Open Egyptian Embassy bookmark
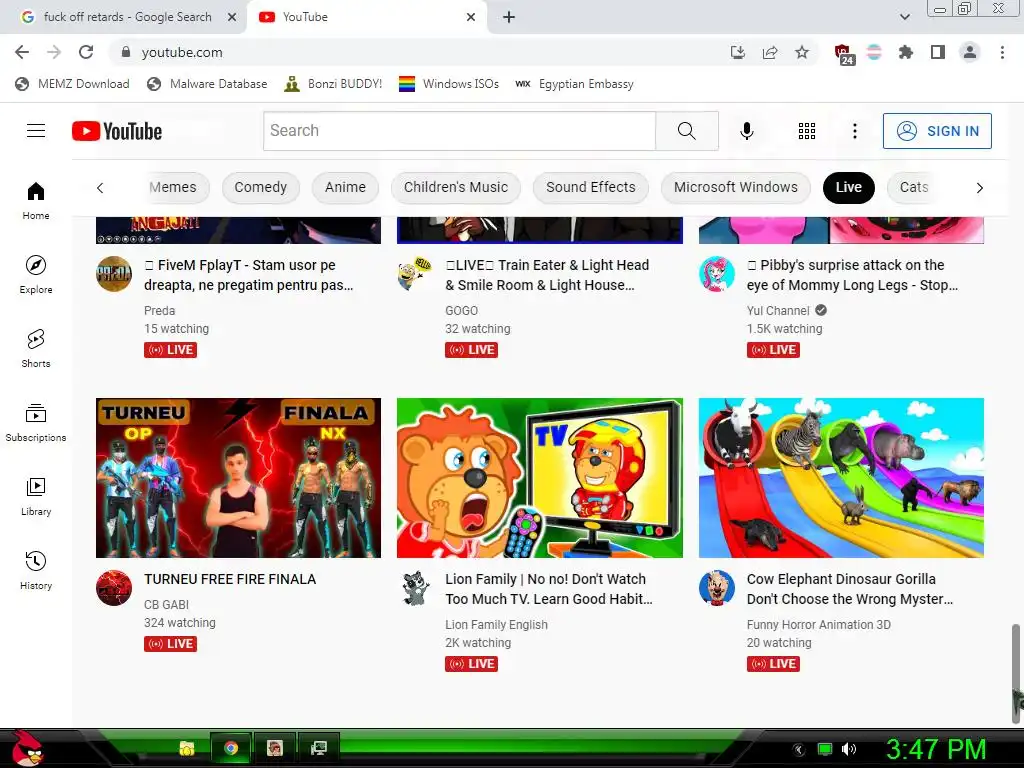The height and width of the screenshot is (768, 1024). click(575, 84)
